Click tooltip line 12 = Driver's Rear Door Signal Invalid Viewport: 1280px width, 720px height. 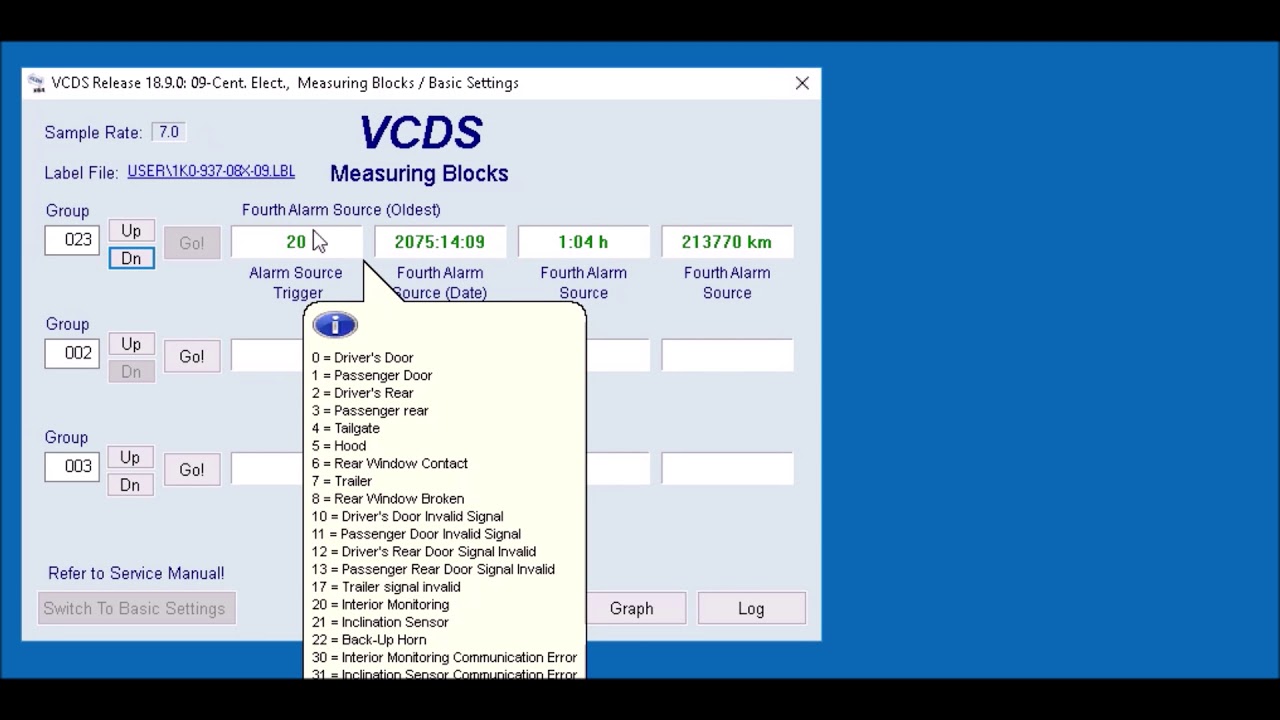[424, 551]
